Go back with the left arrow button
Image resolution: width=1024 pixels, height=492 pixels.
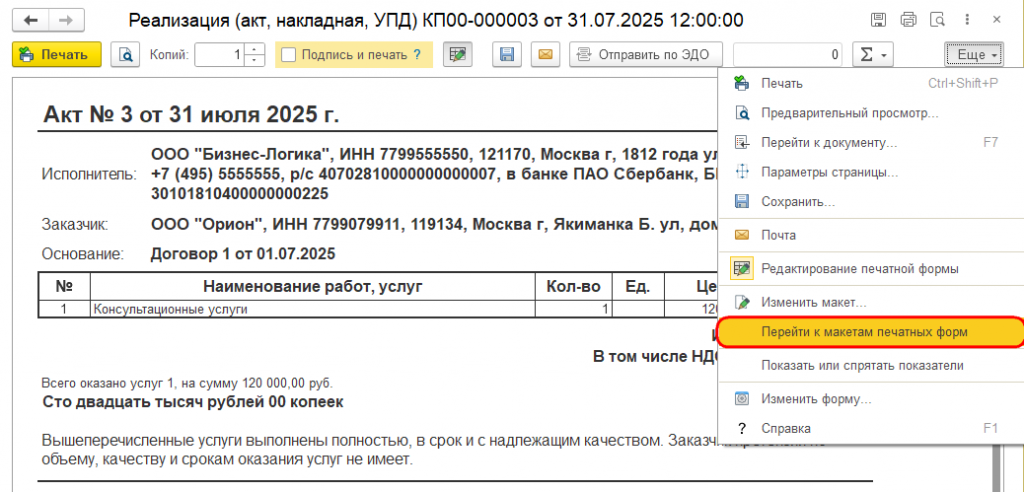point(31,20)
